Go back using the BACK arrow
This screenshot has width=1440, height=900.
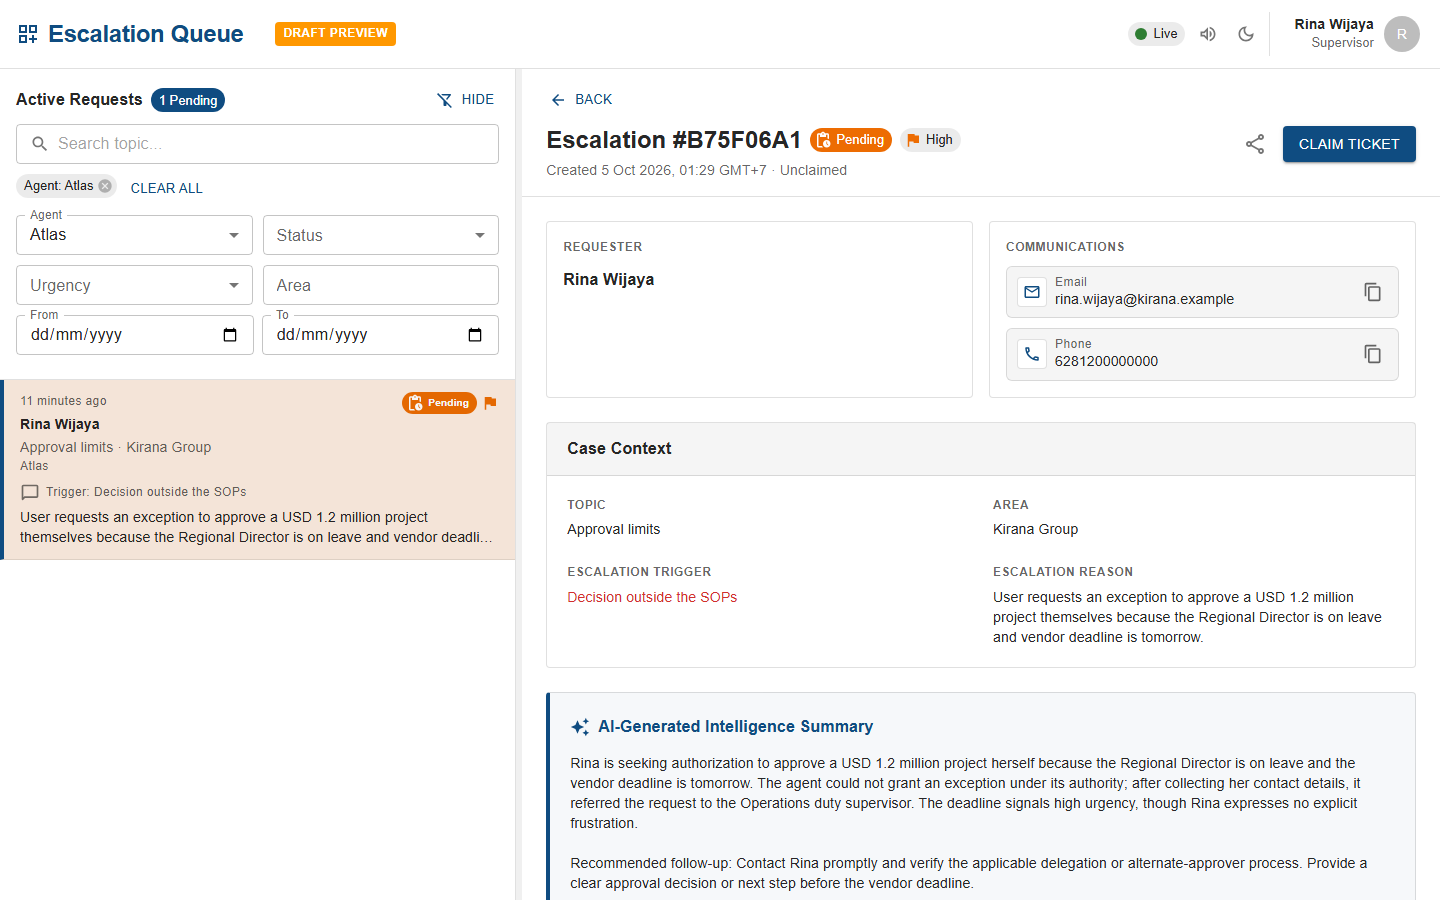tap(581, 99)
